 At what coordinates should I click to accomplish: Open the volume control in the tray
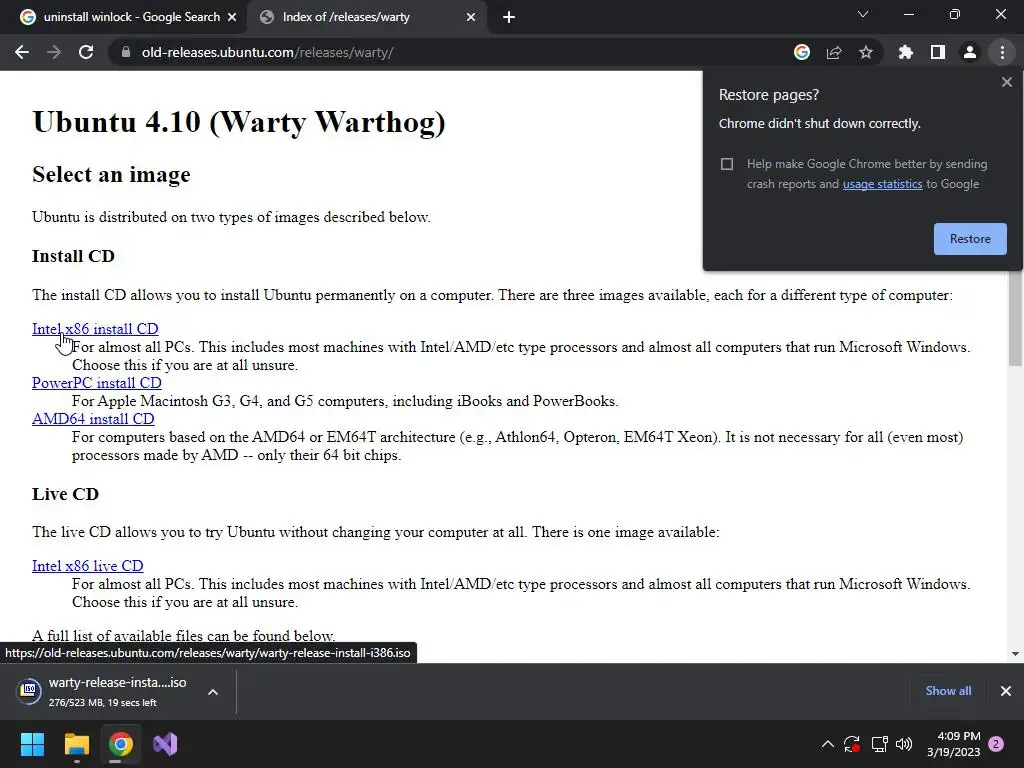tap(904, 744)
